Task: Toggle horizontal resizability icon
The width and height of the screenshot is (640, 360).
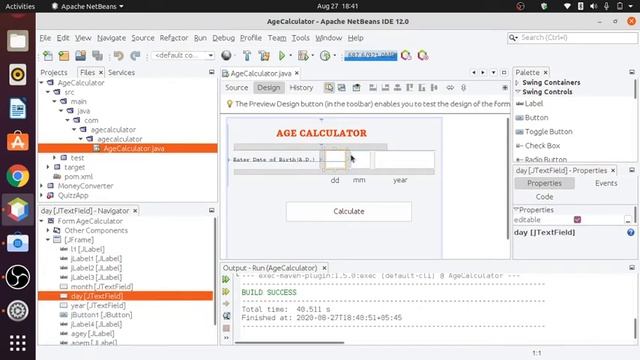Action: [450, 88]
